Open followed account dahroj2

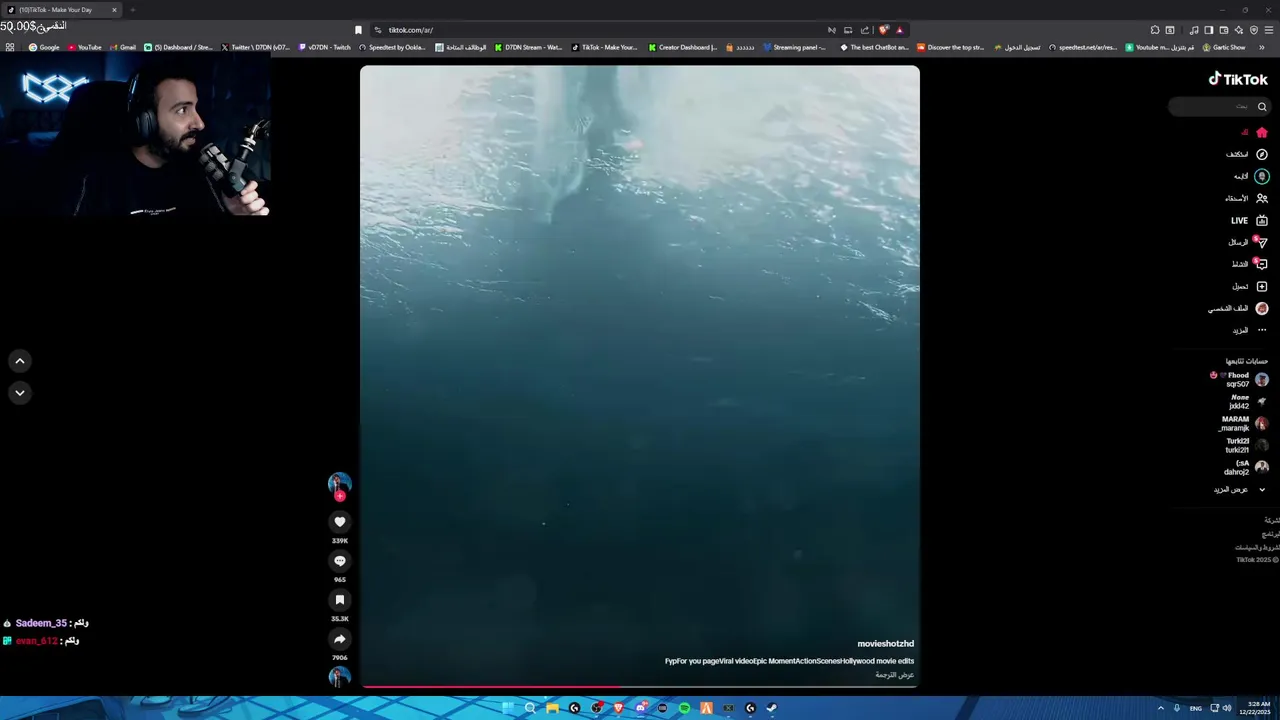(1246, 468)
